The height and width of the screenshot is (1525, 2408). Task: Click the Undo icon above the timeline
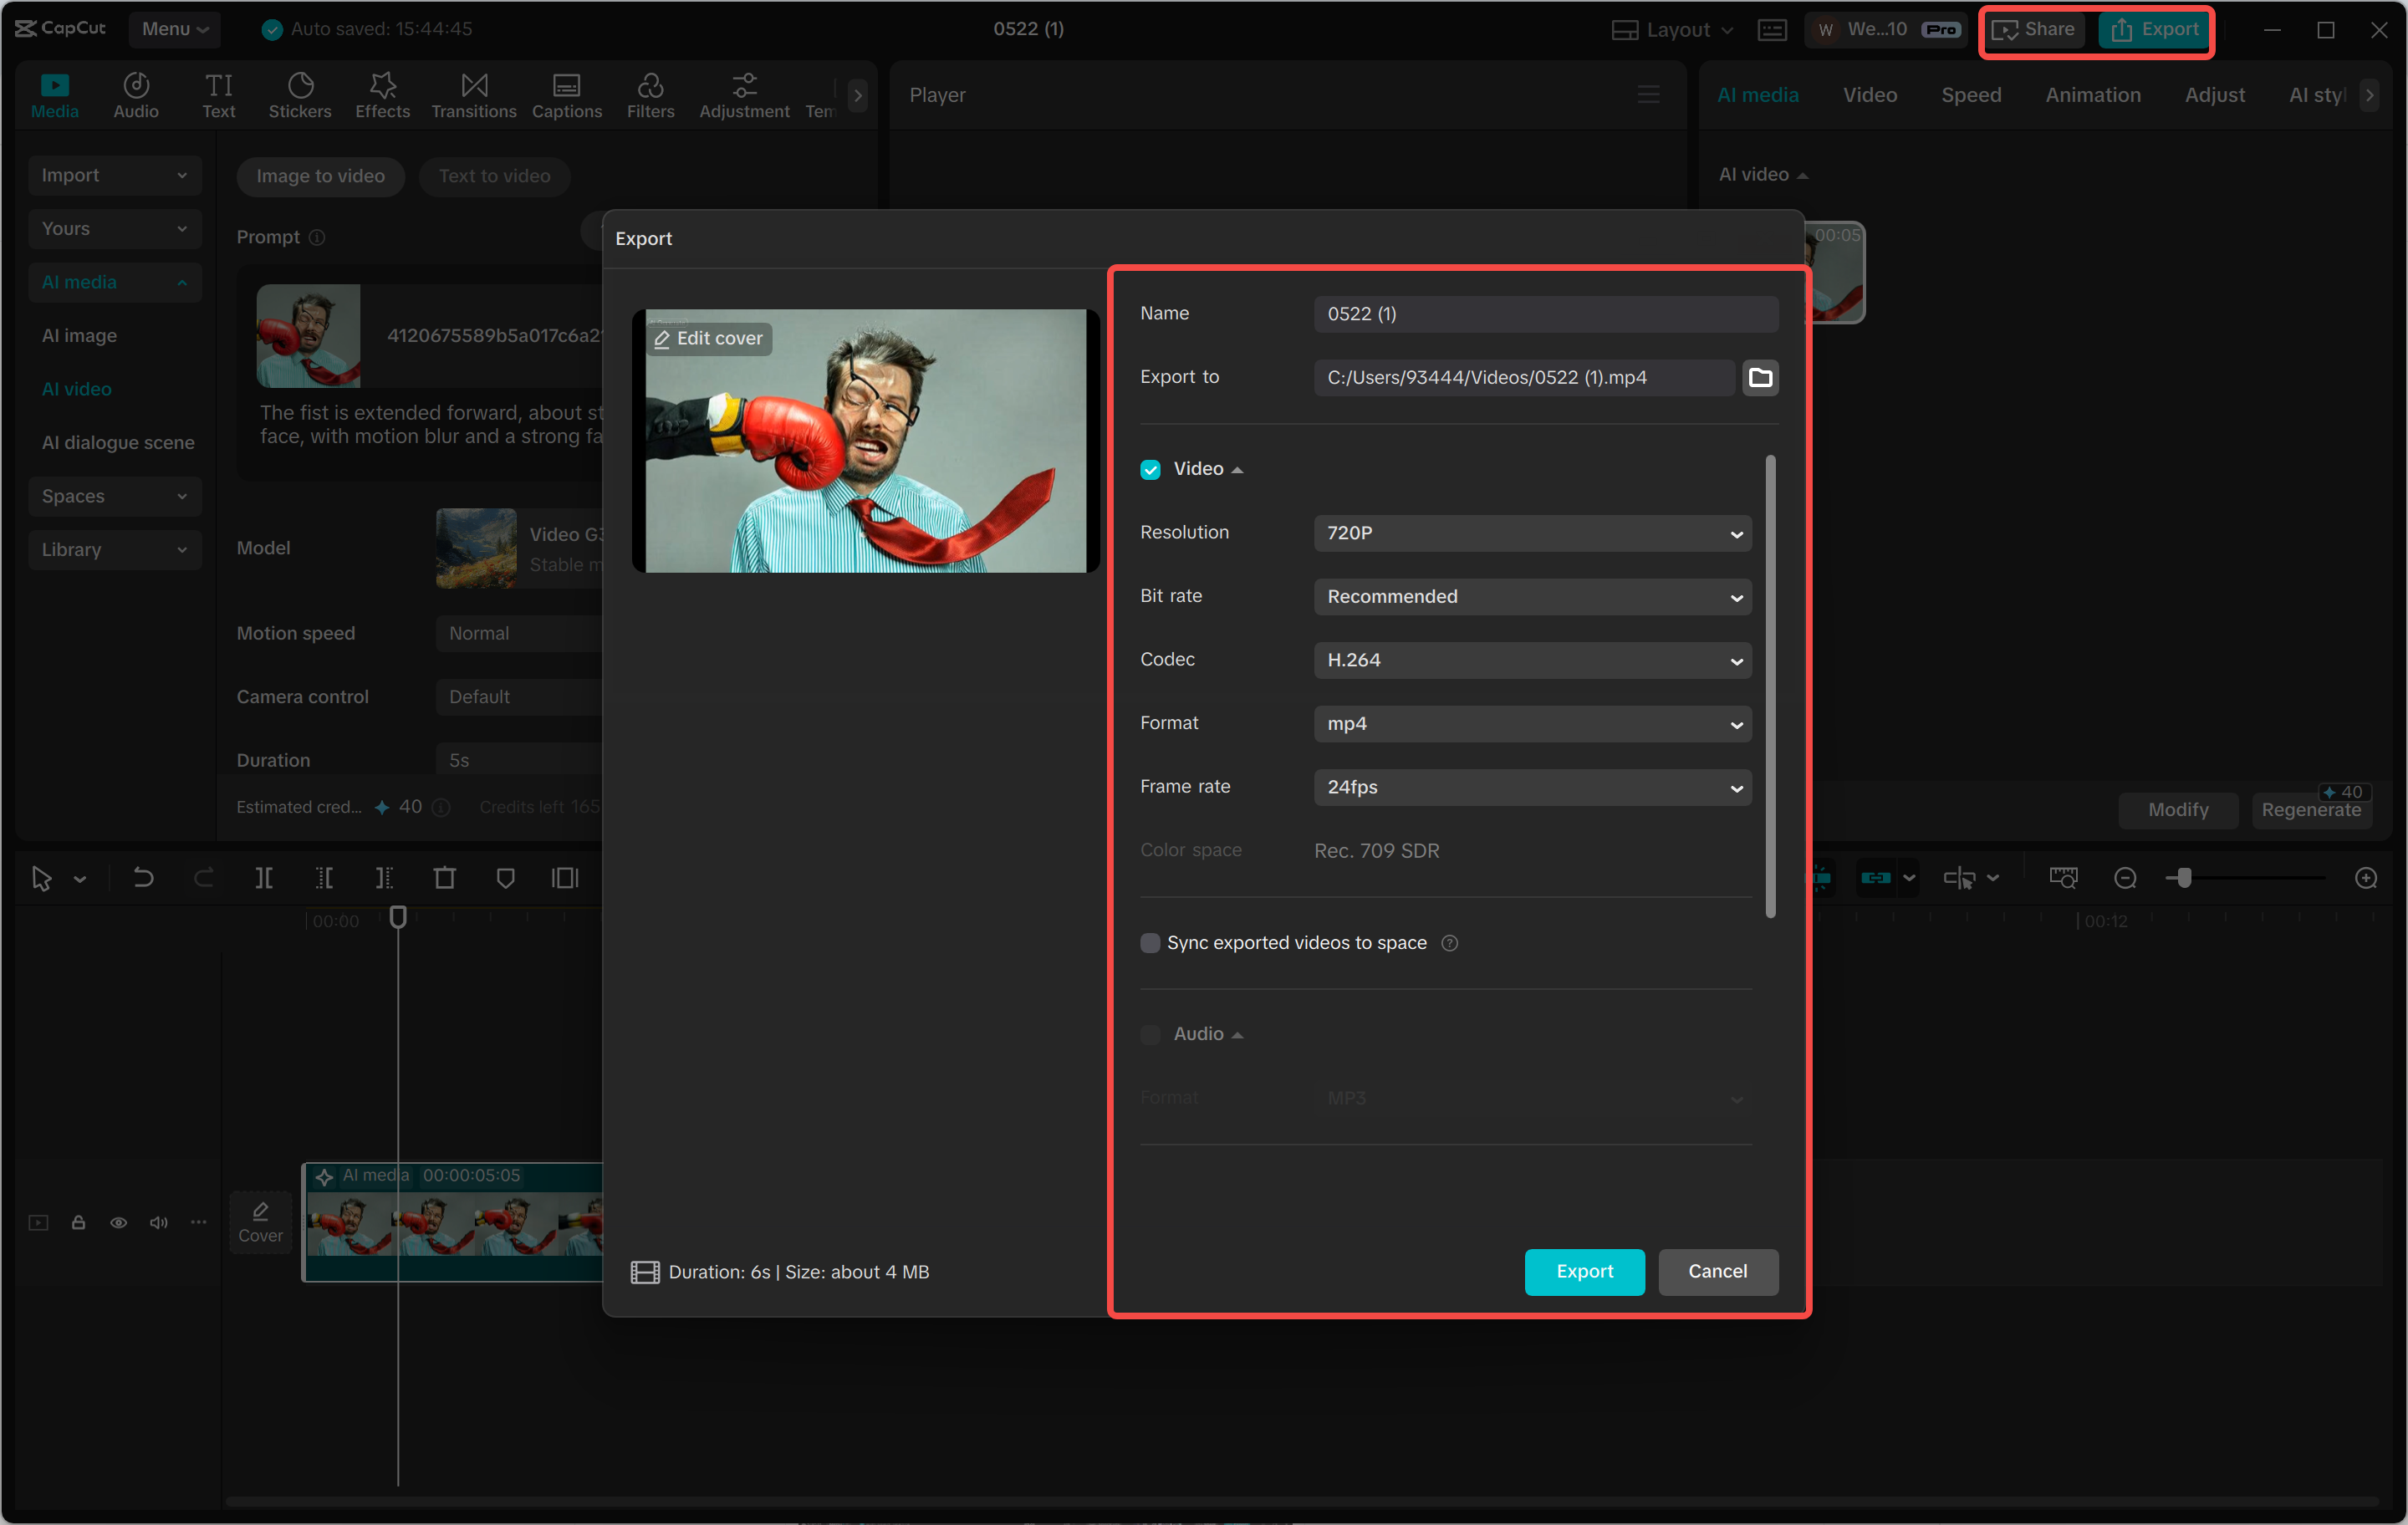(143, 878)
